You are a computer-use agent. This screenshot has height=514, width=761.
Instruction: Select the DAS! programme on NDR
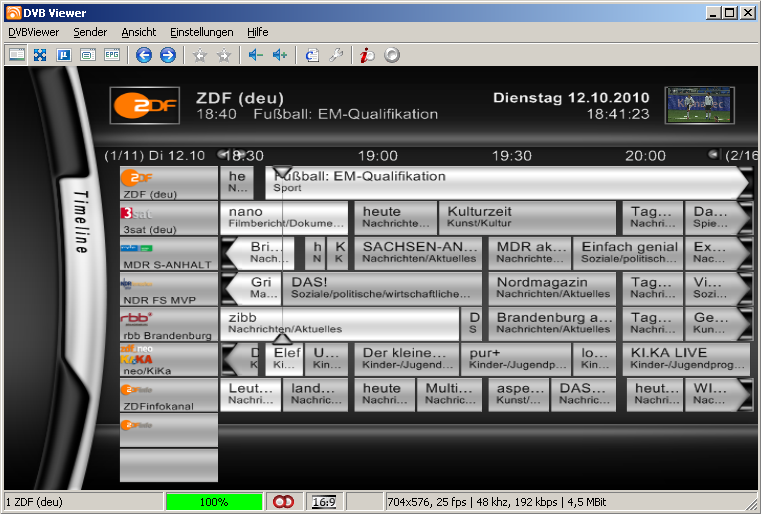pyautogui.click(x=382, y=288)
